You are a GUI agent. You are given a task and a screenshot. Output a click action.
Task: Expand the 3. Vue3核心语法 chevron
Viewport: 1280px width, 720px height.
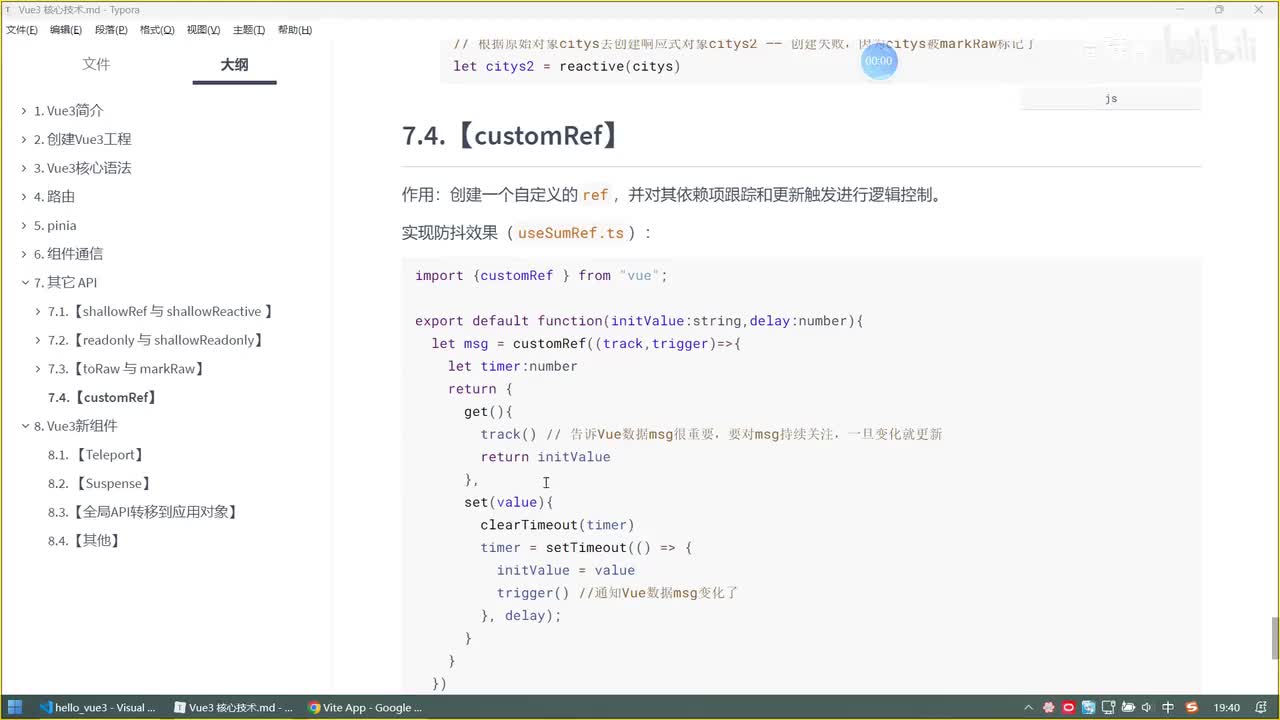pyautogui.click(x=24, y=168)
